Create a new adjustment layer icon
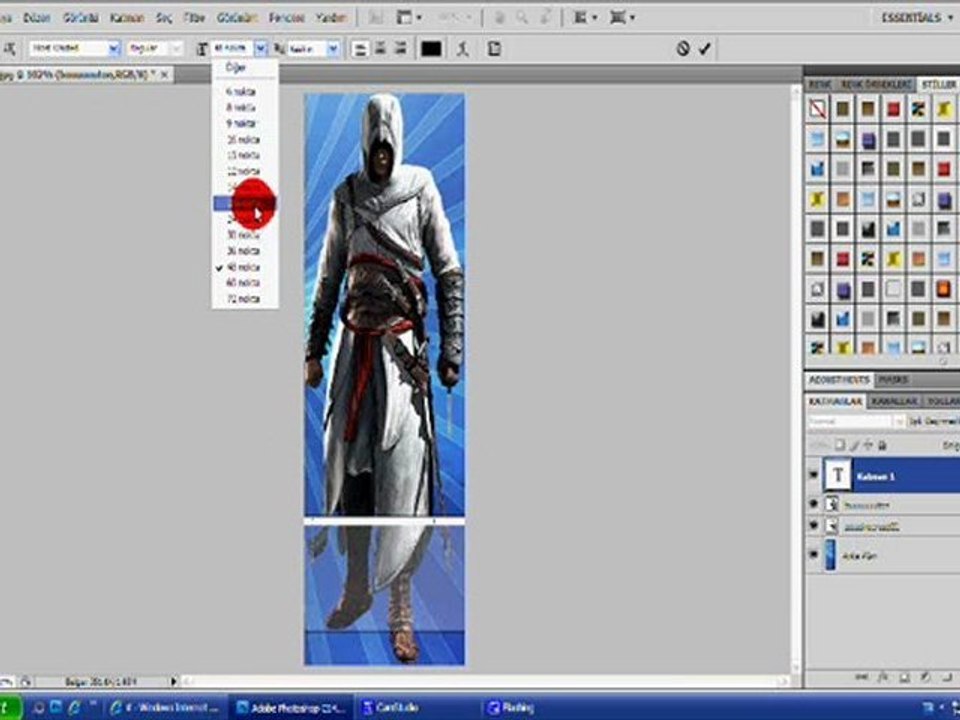The width and height of the screenshot is (960, 720). pyautogui.click(x=926, y=677)
